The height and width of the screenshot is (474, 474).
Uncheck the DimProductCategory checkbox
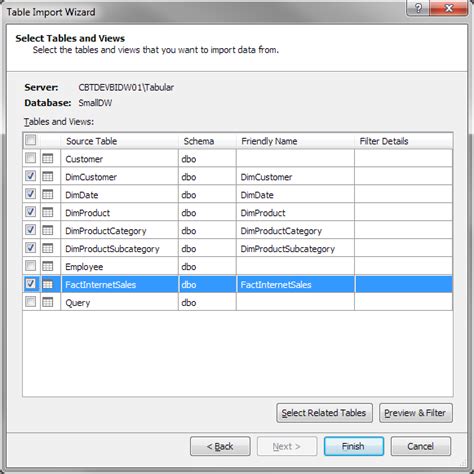tap(31, 230)
